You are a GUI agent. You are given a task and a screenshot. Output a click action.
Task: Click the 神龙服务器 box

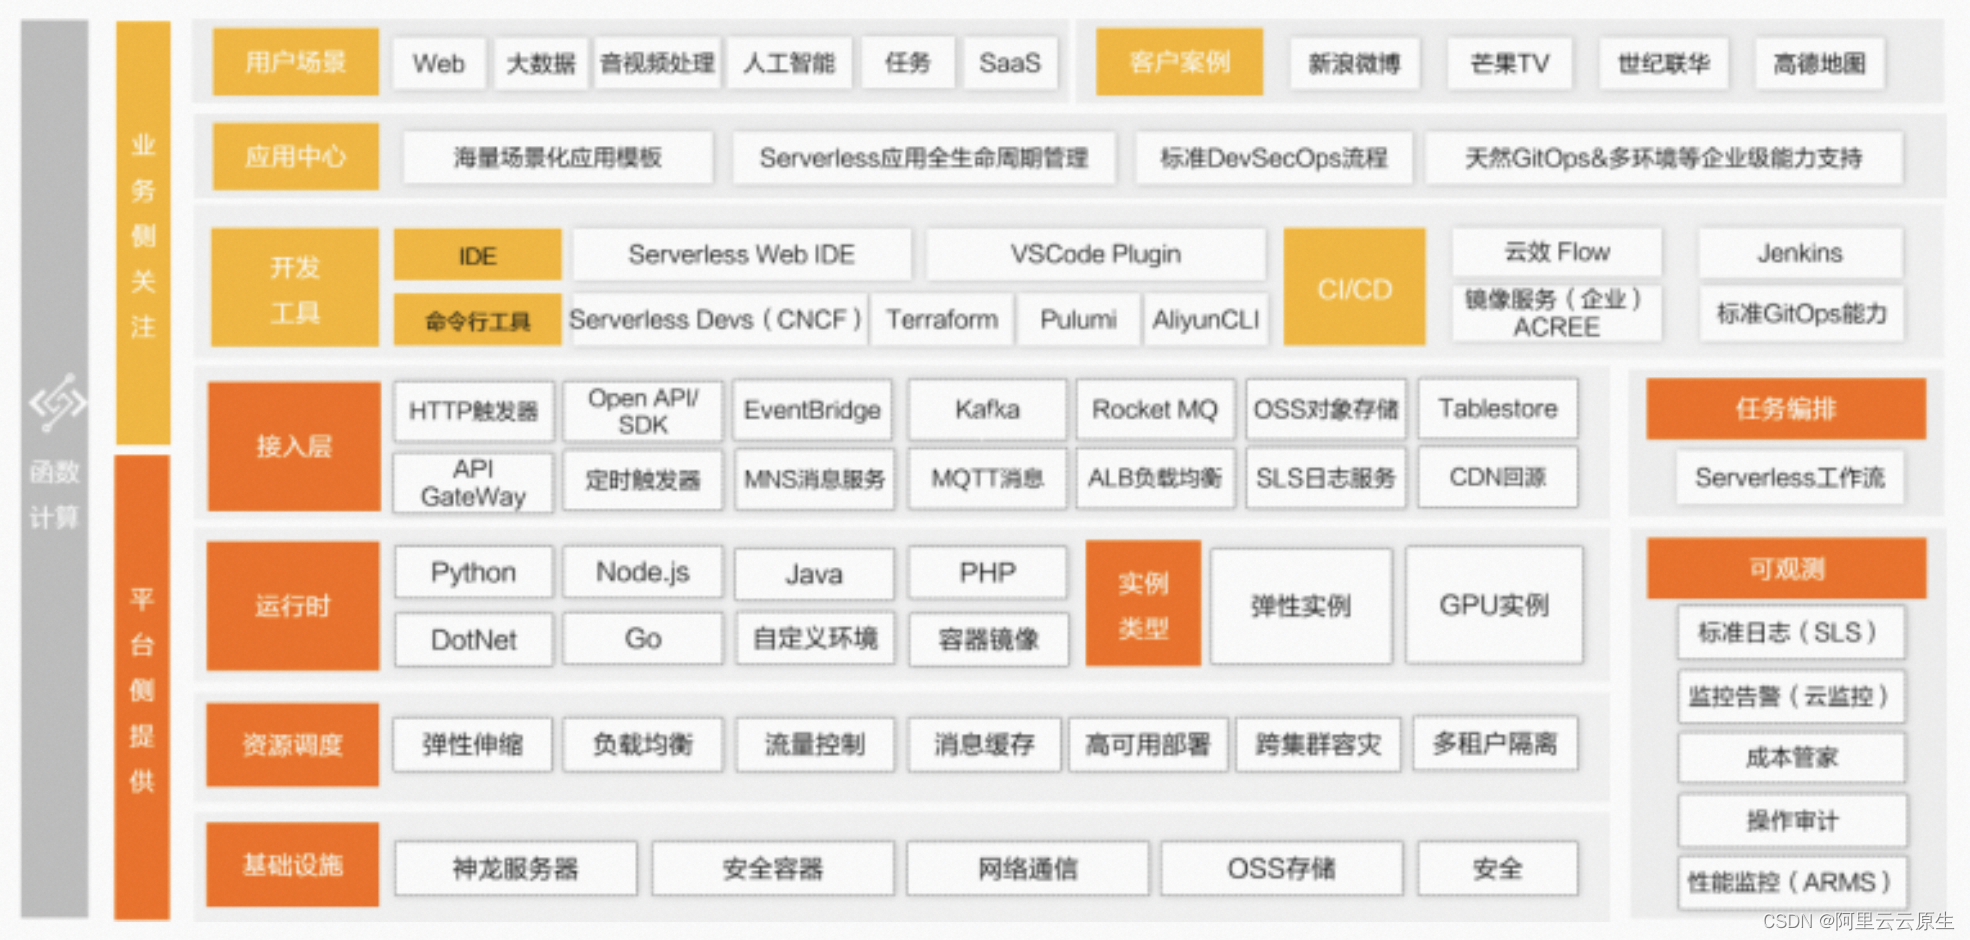(x=515, y=868)
